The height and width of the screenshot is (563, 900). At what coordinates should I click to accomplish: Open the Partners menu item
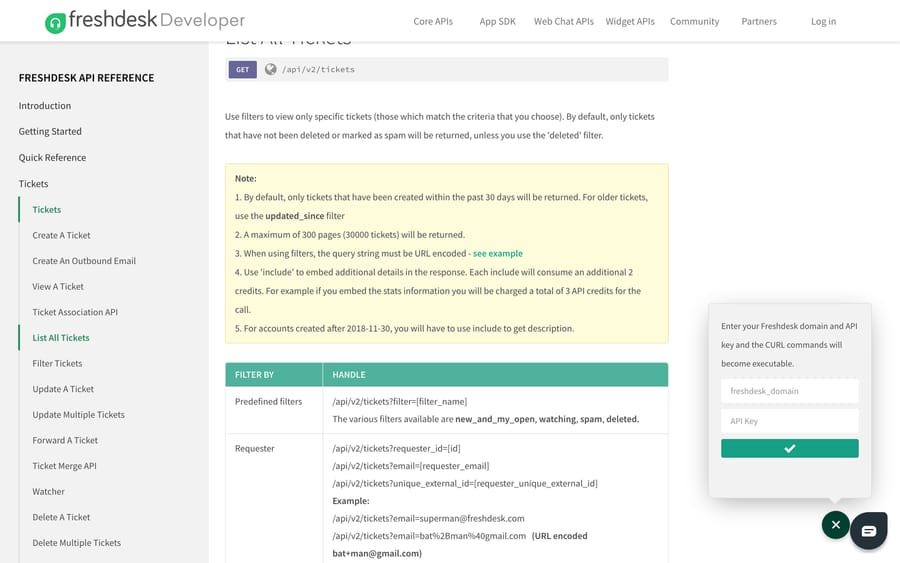pyautogui.click(x=759, y=21)
